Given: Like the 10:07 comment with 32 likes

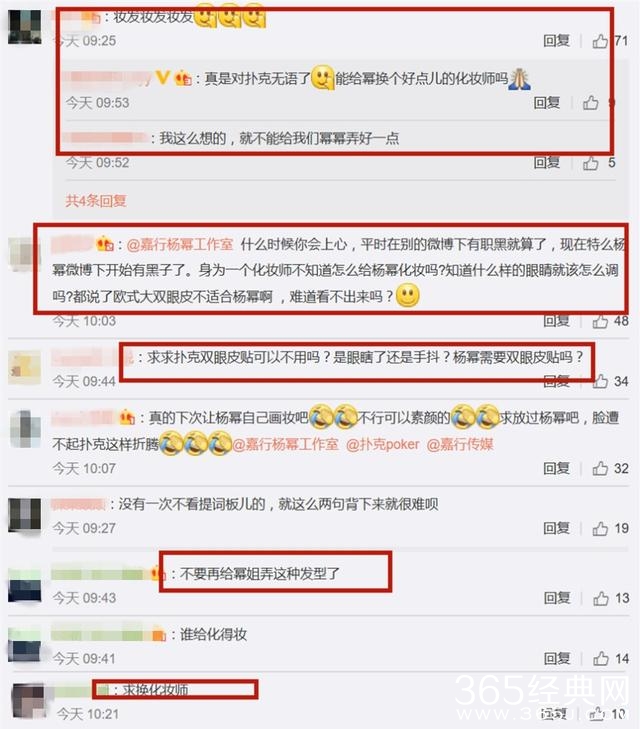Looking at the screenshot, I should 600,468.
